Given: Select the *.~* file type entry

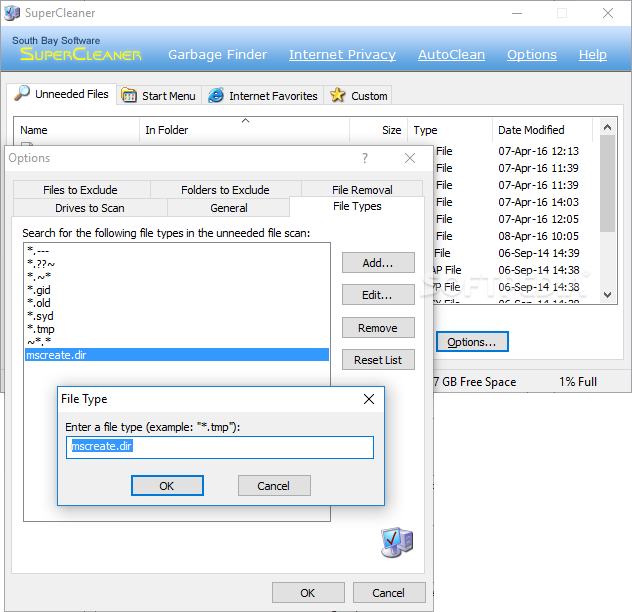Looking at the screenshot, I should point(177,277).
